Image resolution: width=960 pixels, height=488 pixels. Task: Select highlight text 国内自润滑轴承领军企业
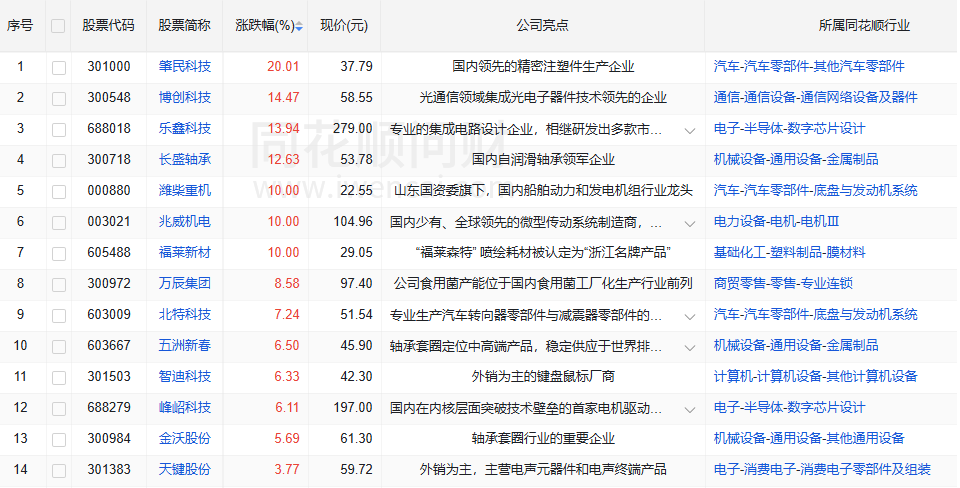click(543, 160)
